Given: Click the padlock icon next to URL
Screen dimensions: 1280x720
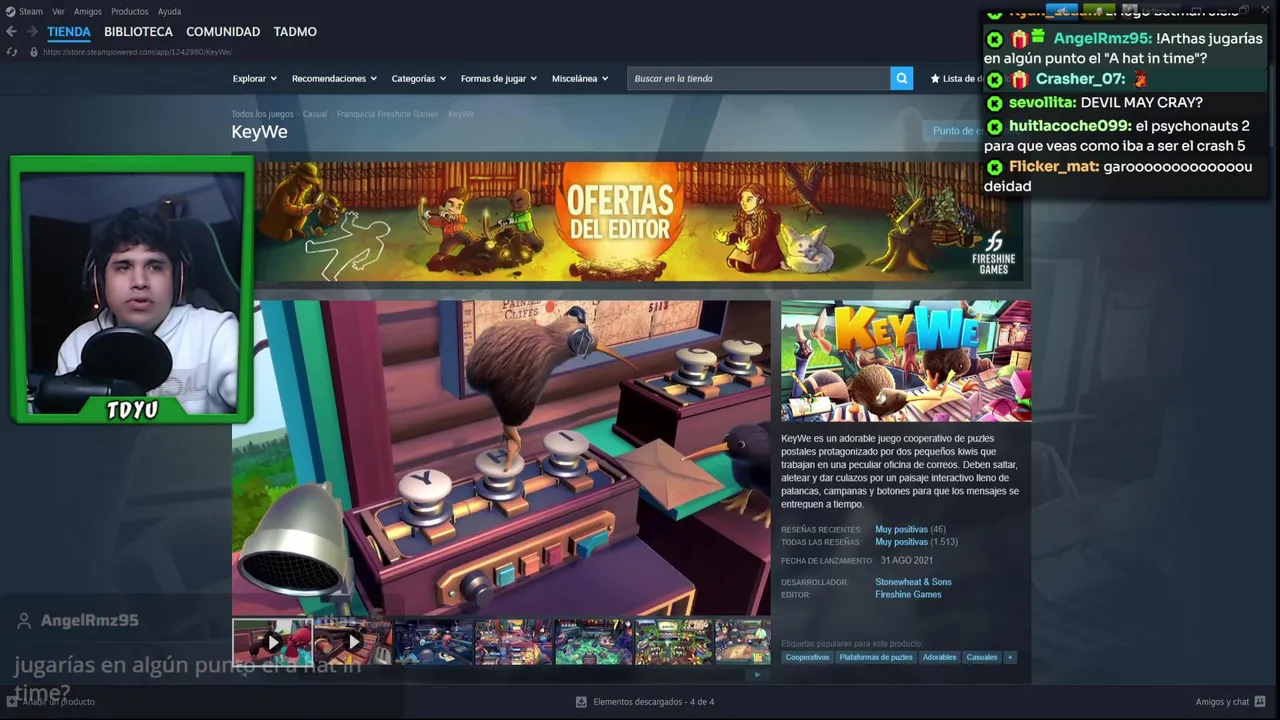Looking at the screenshot, I should 33,52.
